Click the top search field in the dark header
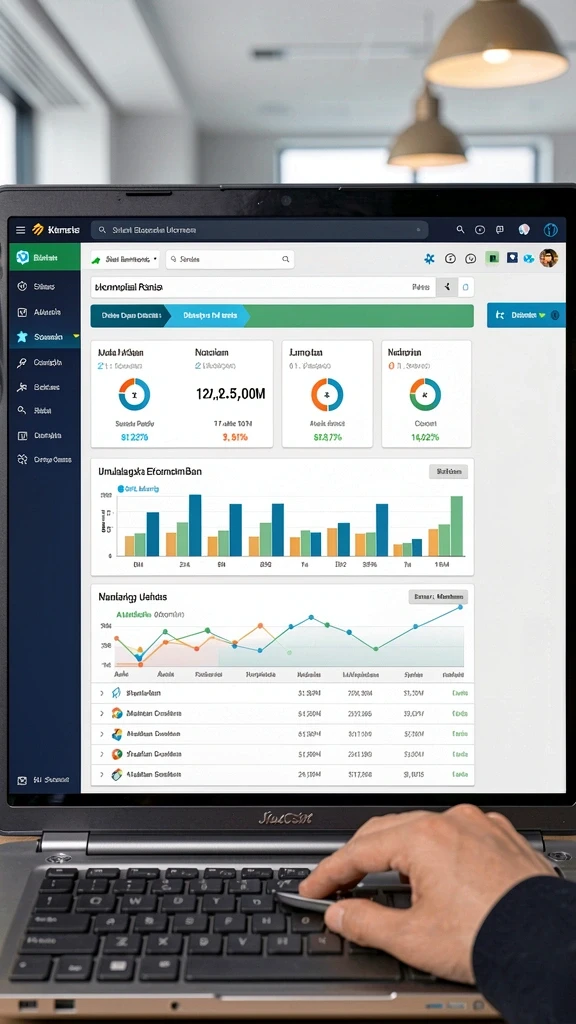 click(x=259, y=230)
